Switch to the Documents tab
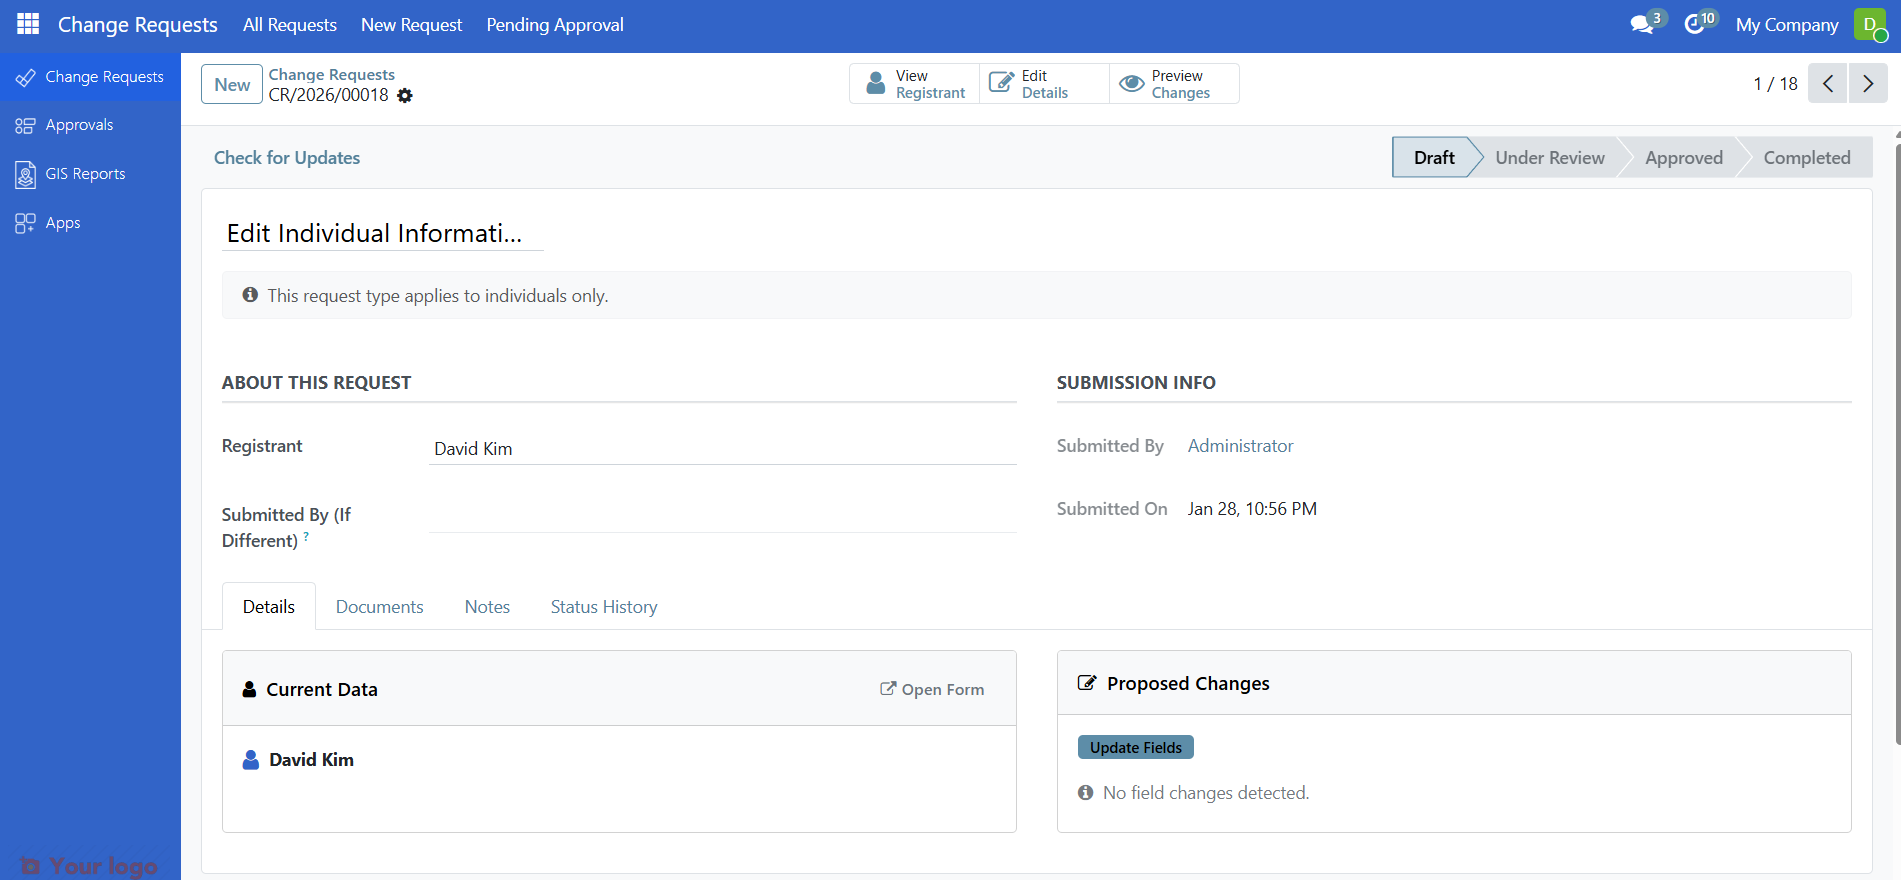The width and height of the screenshot is (1901, 880). pos(379,607)
